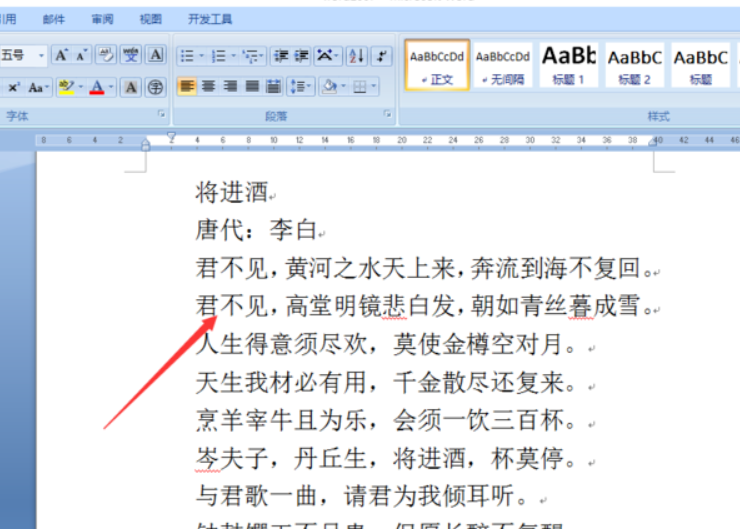Click the line 与君歌一曲

tap(362, 496)
